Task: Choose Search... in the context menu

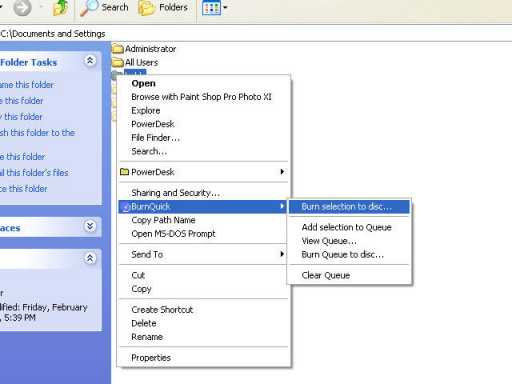Action: click(204, 151)
